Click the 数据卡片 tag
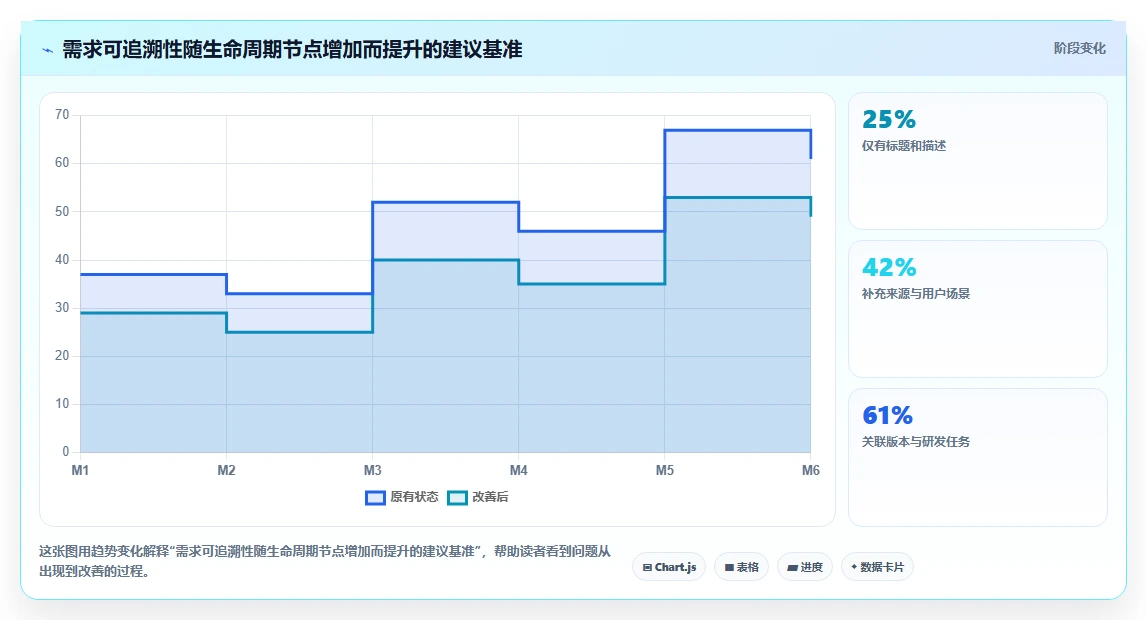The width and height of the screenshot is (1147, 620). tap(877, 567)
